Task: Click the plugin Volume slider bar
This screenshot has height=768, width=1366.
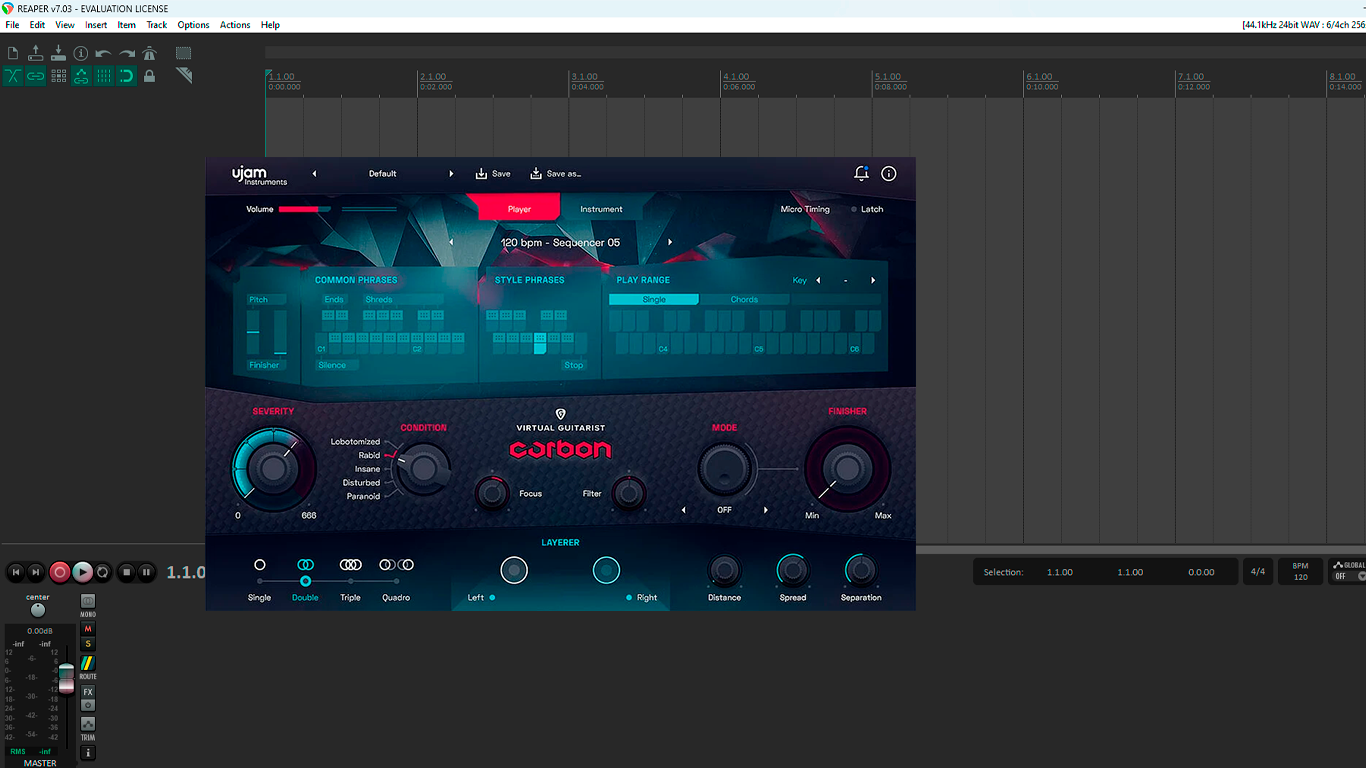Action: 305,209
